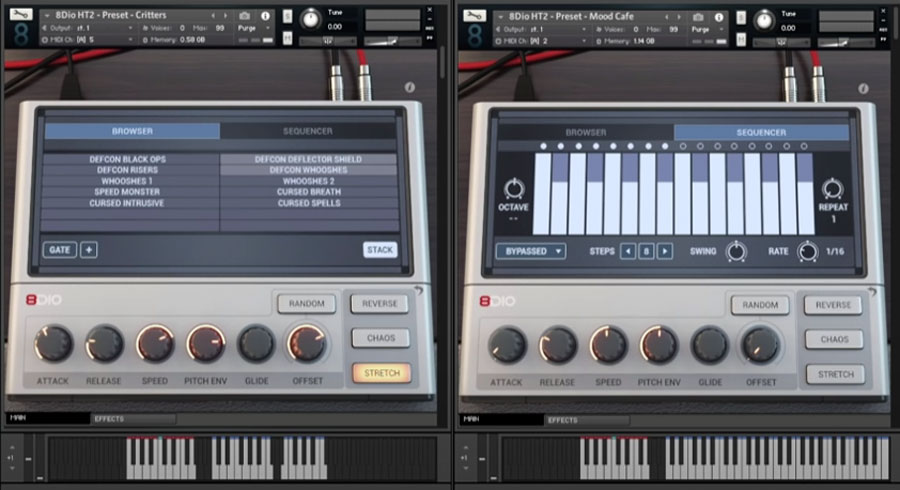Go to next preset arrow in Mood Cafe header
The image size is (900, 490).
[x=679, y=17]
